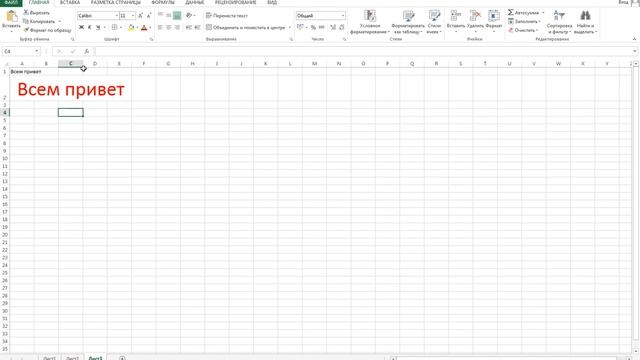Viewport: 640px width, 360px height.
Task: Align text to top of cell
Action: coord(160,16)
